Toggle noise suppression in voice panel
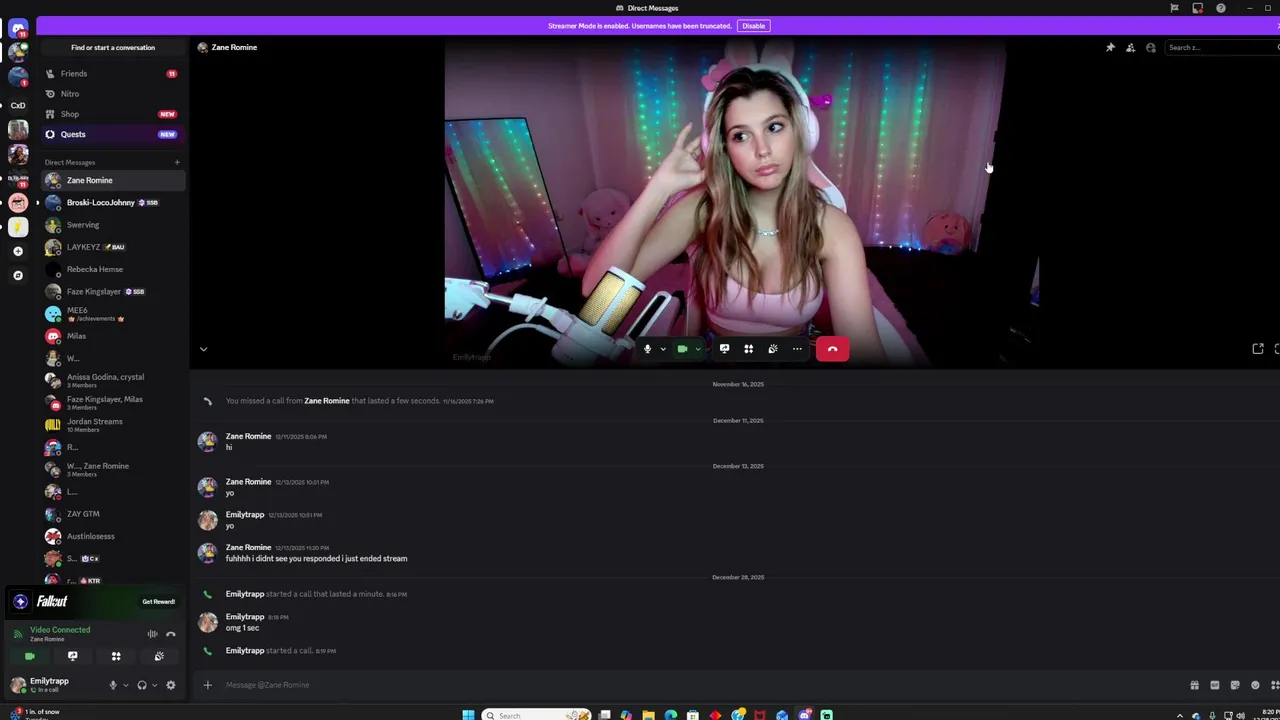The image size is (1280, 720). [x=152, y=634]
